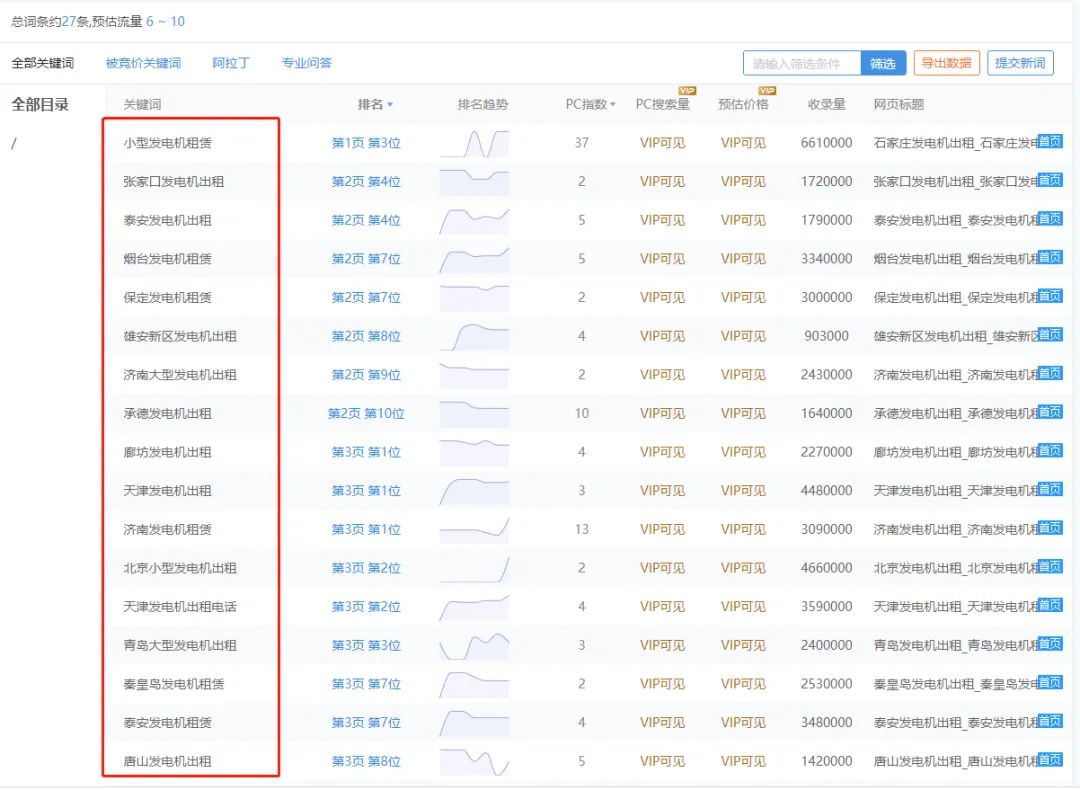Open ranking link 第2页 第10位 for 承德发电机出租
This screenshot has width=1080, height=790.
coord(366,413)
